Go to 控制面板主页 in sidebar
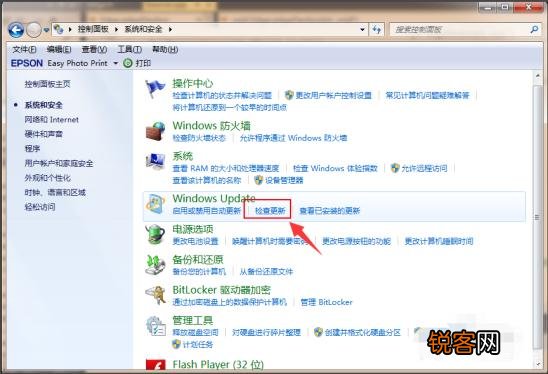The width and height of the screenshot is (548, 374). 48,84
